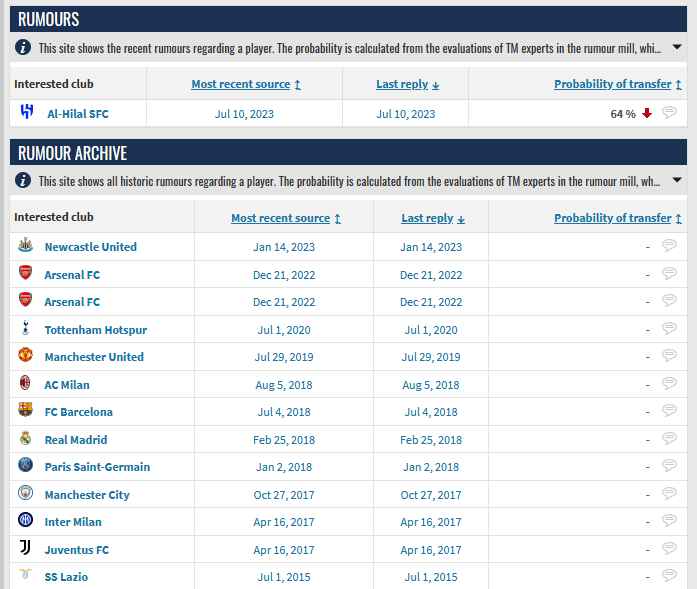
Task: Open the SS Lazio club link
Action: click(x=66, y=577)
